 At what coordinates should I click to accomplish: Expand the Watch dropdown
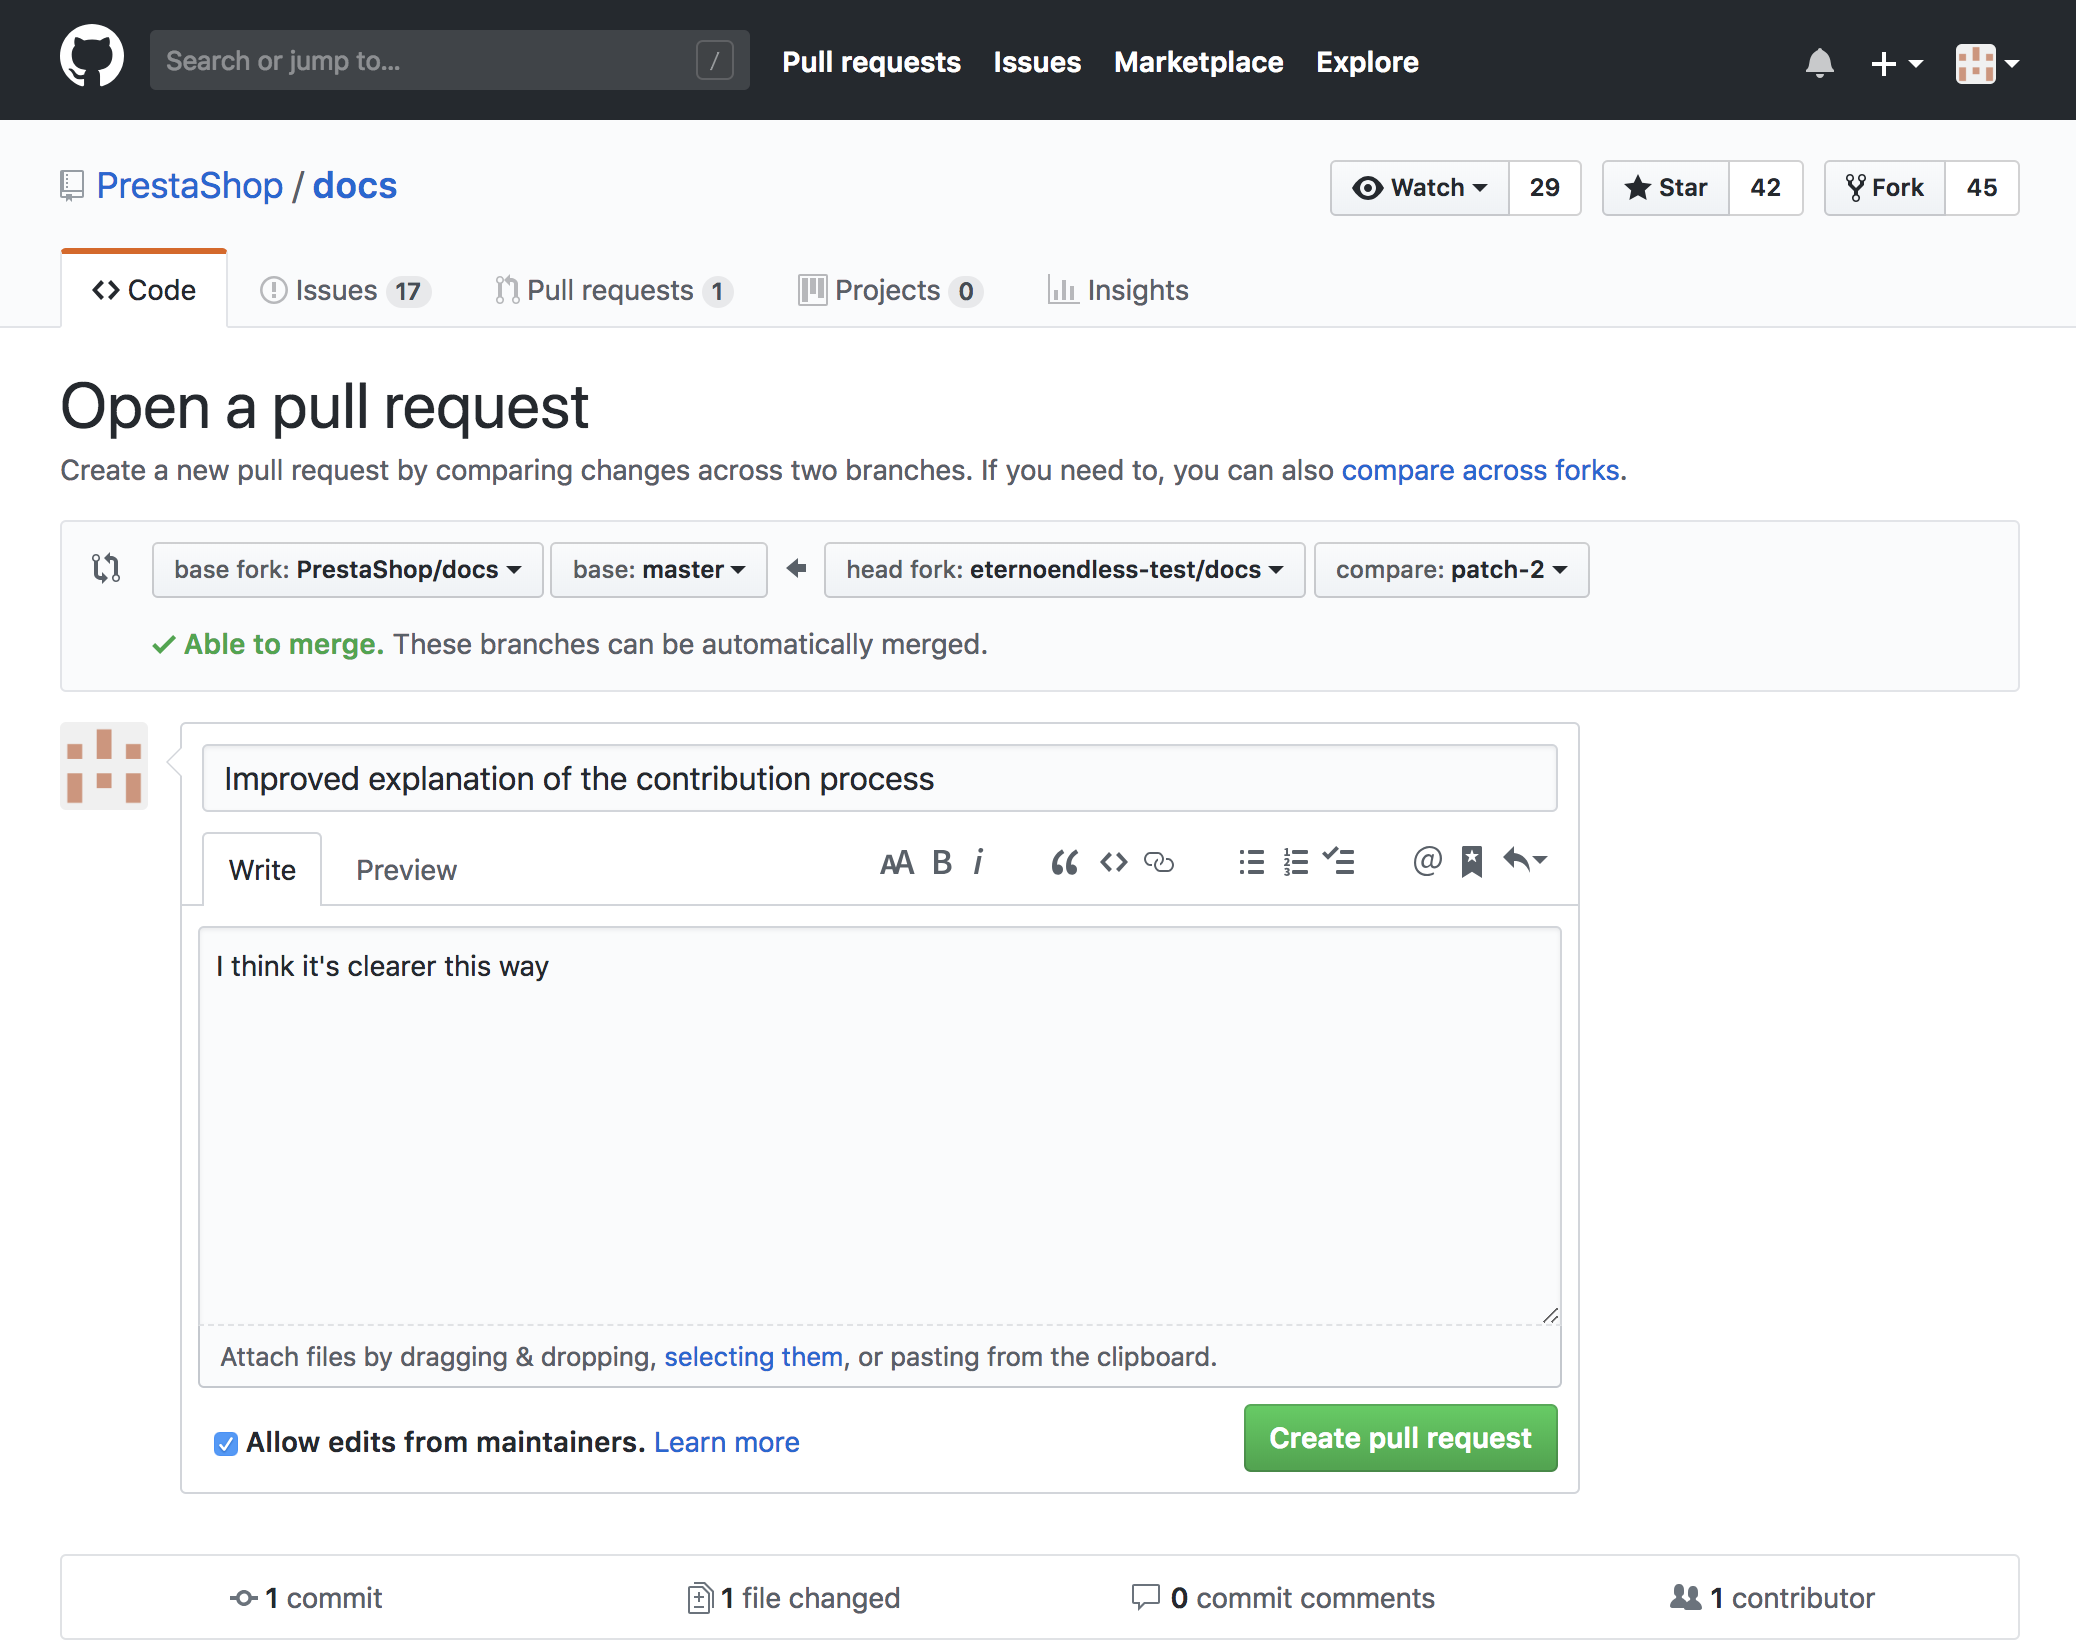[1420, 188]
